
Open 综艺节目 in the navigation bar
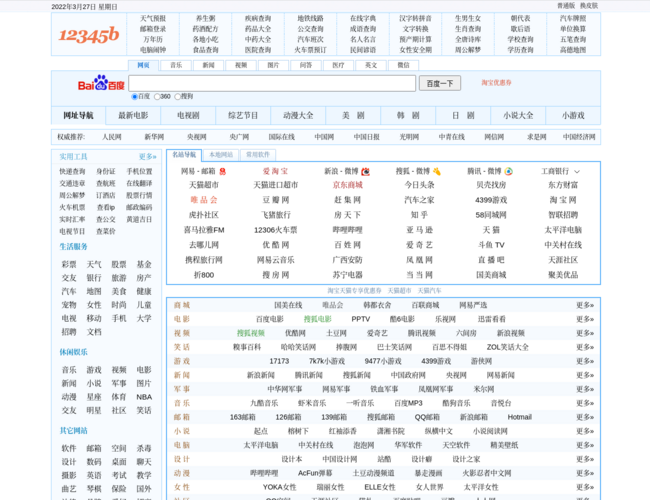coord(243,116)
